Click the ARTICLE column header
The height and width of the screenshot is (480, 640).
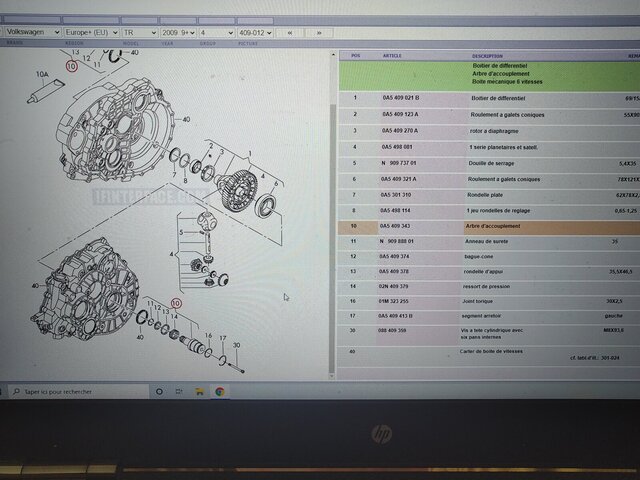[392, 56]
